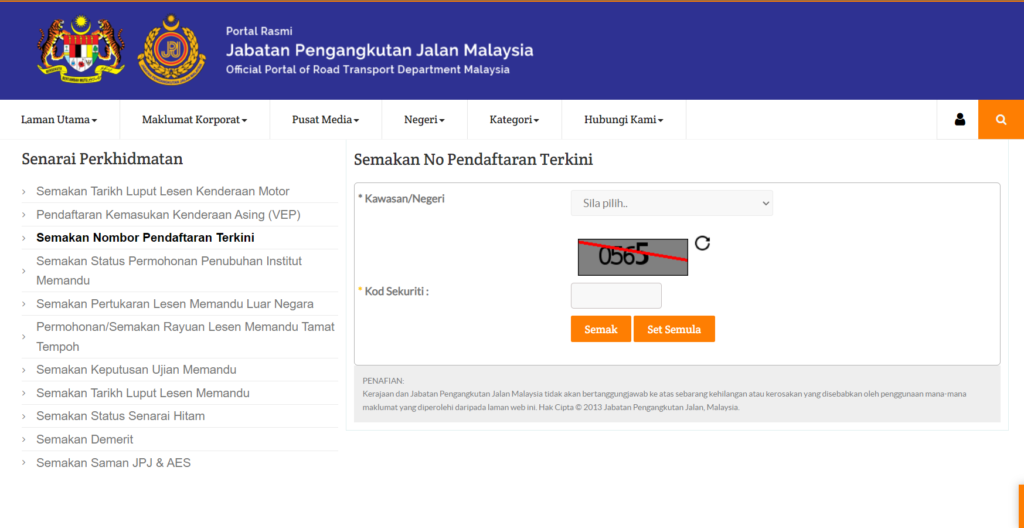Click the PENAFIAN disclaimer label
1024x528 pixels.
coord(383,380)
